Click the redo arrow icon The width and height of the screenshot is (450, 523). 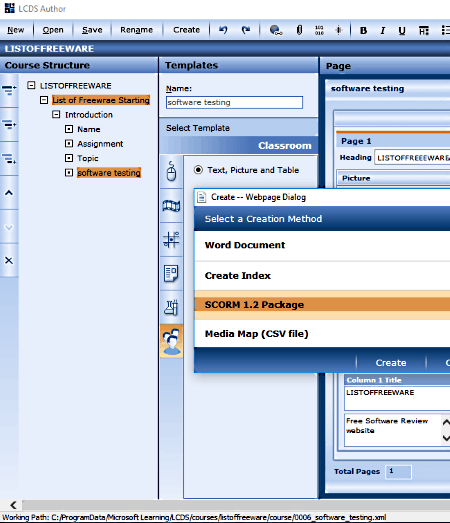[x=246, y=30]
